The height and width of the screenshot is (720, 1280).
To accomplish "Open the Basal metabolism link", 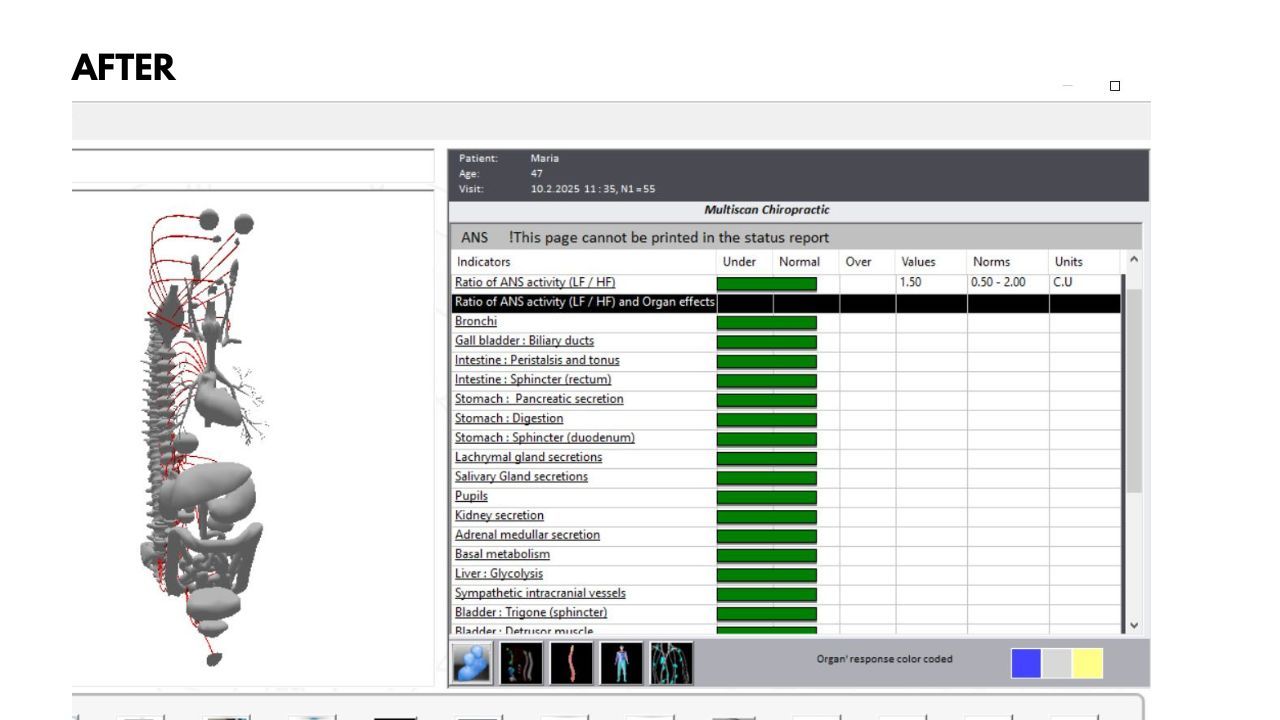I will [x=502, y=554].
